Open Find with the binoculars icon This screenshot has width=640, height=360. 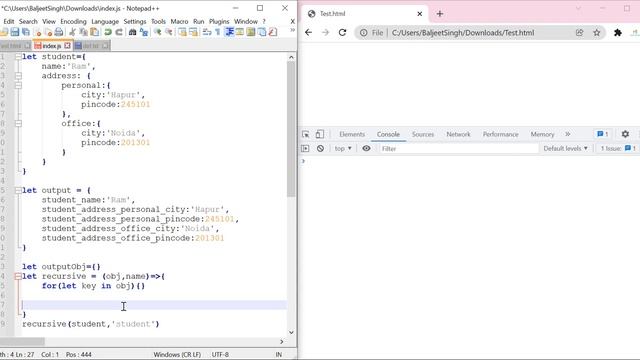tap(132, 32)
